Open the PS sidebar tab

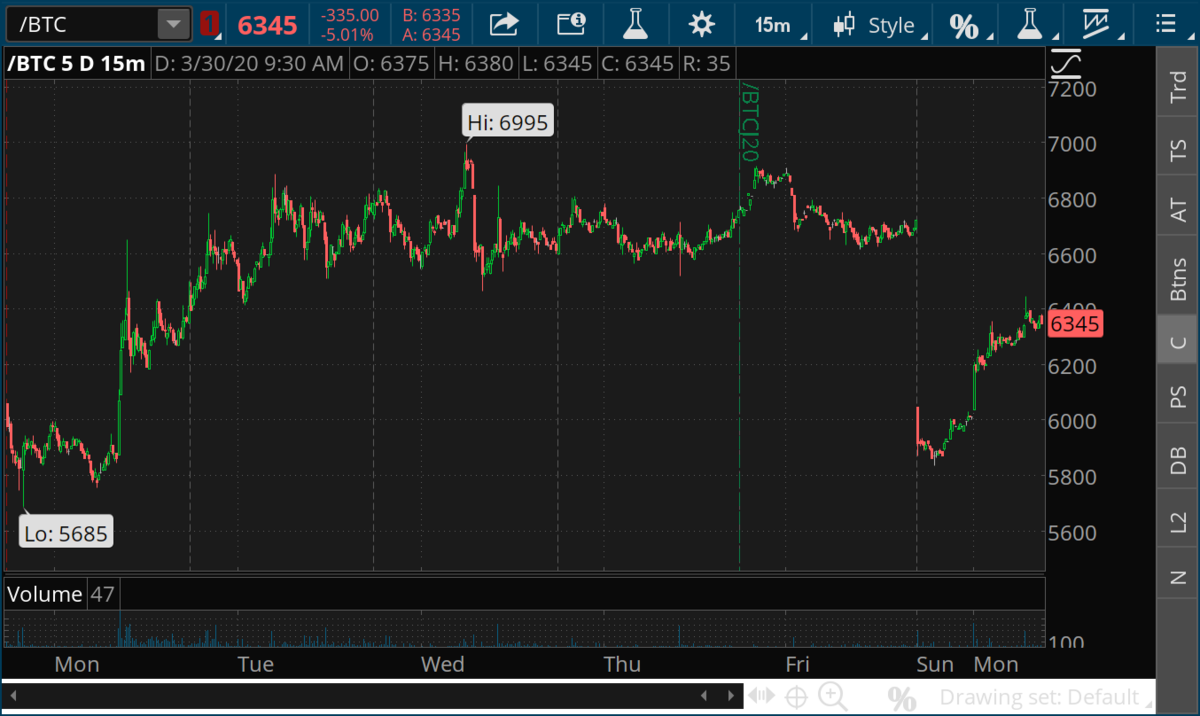point(1178,397)
